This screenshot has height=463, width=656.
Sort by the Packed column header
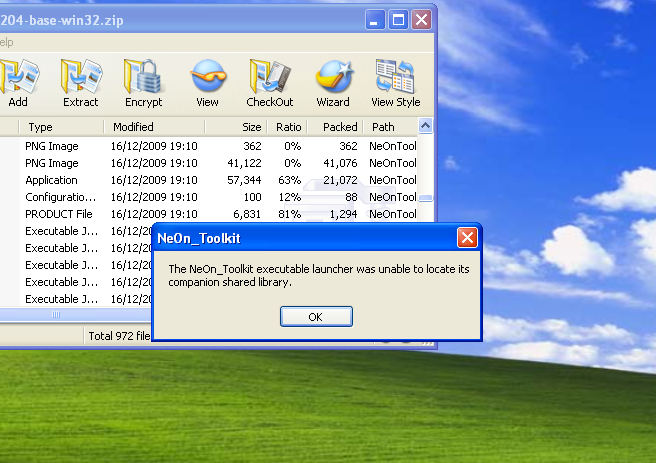(336, 127)
